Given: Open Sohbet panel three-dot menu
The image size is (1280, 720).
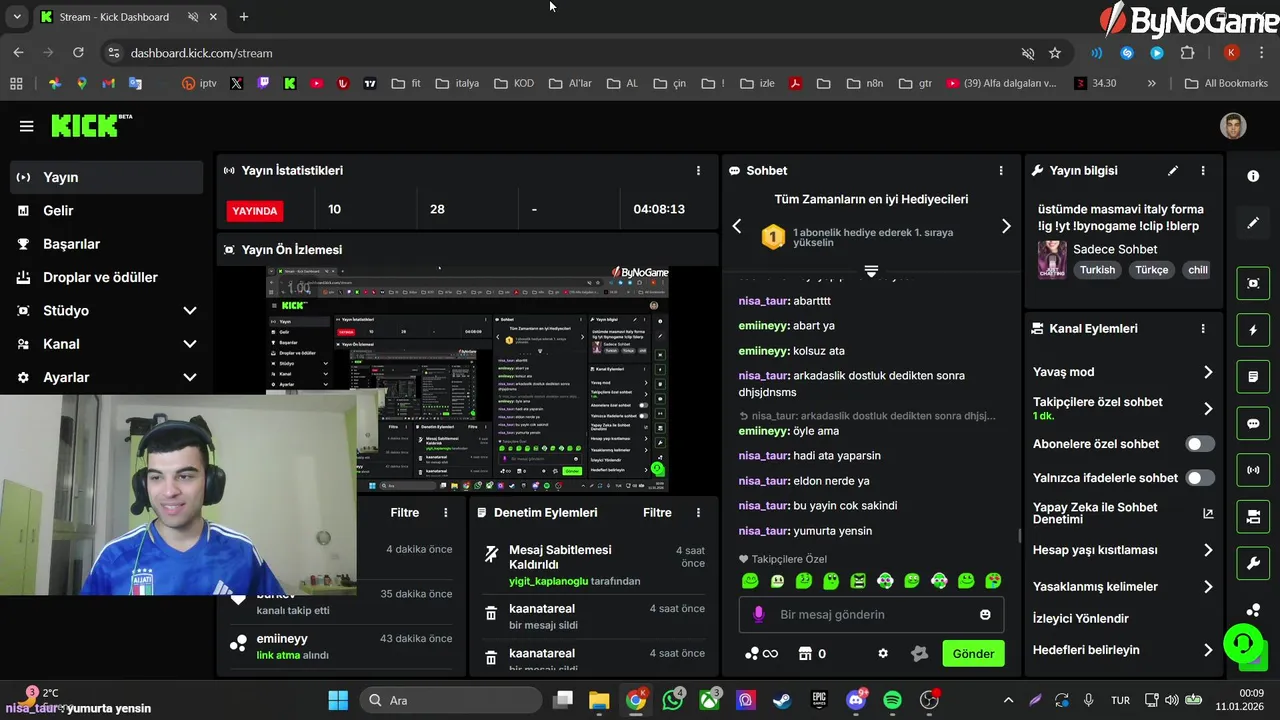Looking at the screenshot, I should pos(1001,171).
